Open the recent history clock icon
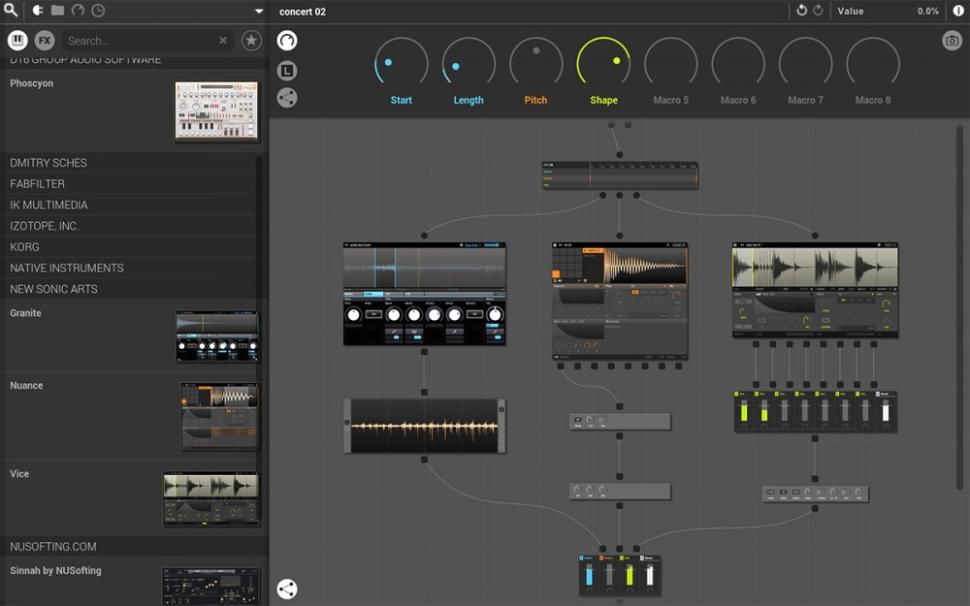The height and width of the screenshot is (606, 970). click(x=98, y=10)
